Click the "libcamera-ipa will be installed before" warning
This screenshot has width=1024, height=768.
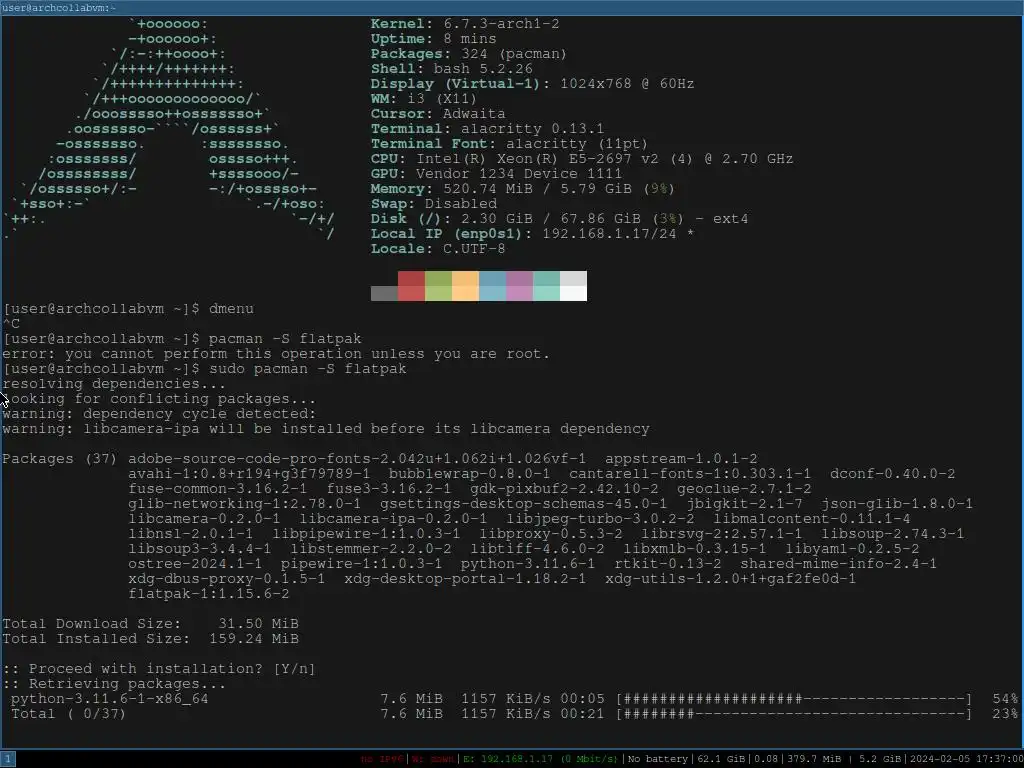tap(326, 429)
